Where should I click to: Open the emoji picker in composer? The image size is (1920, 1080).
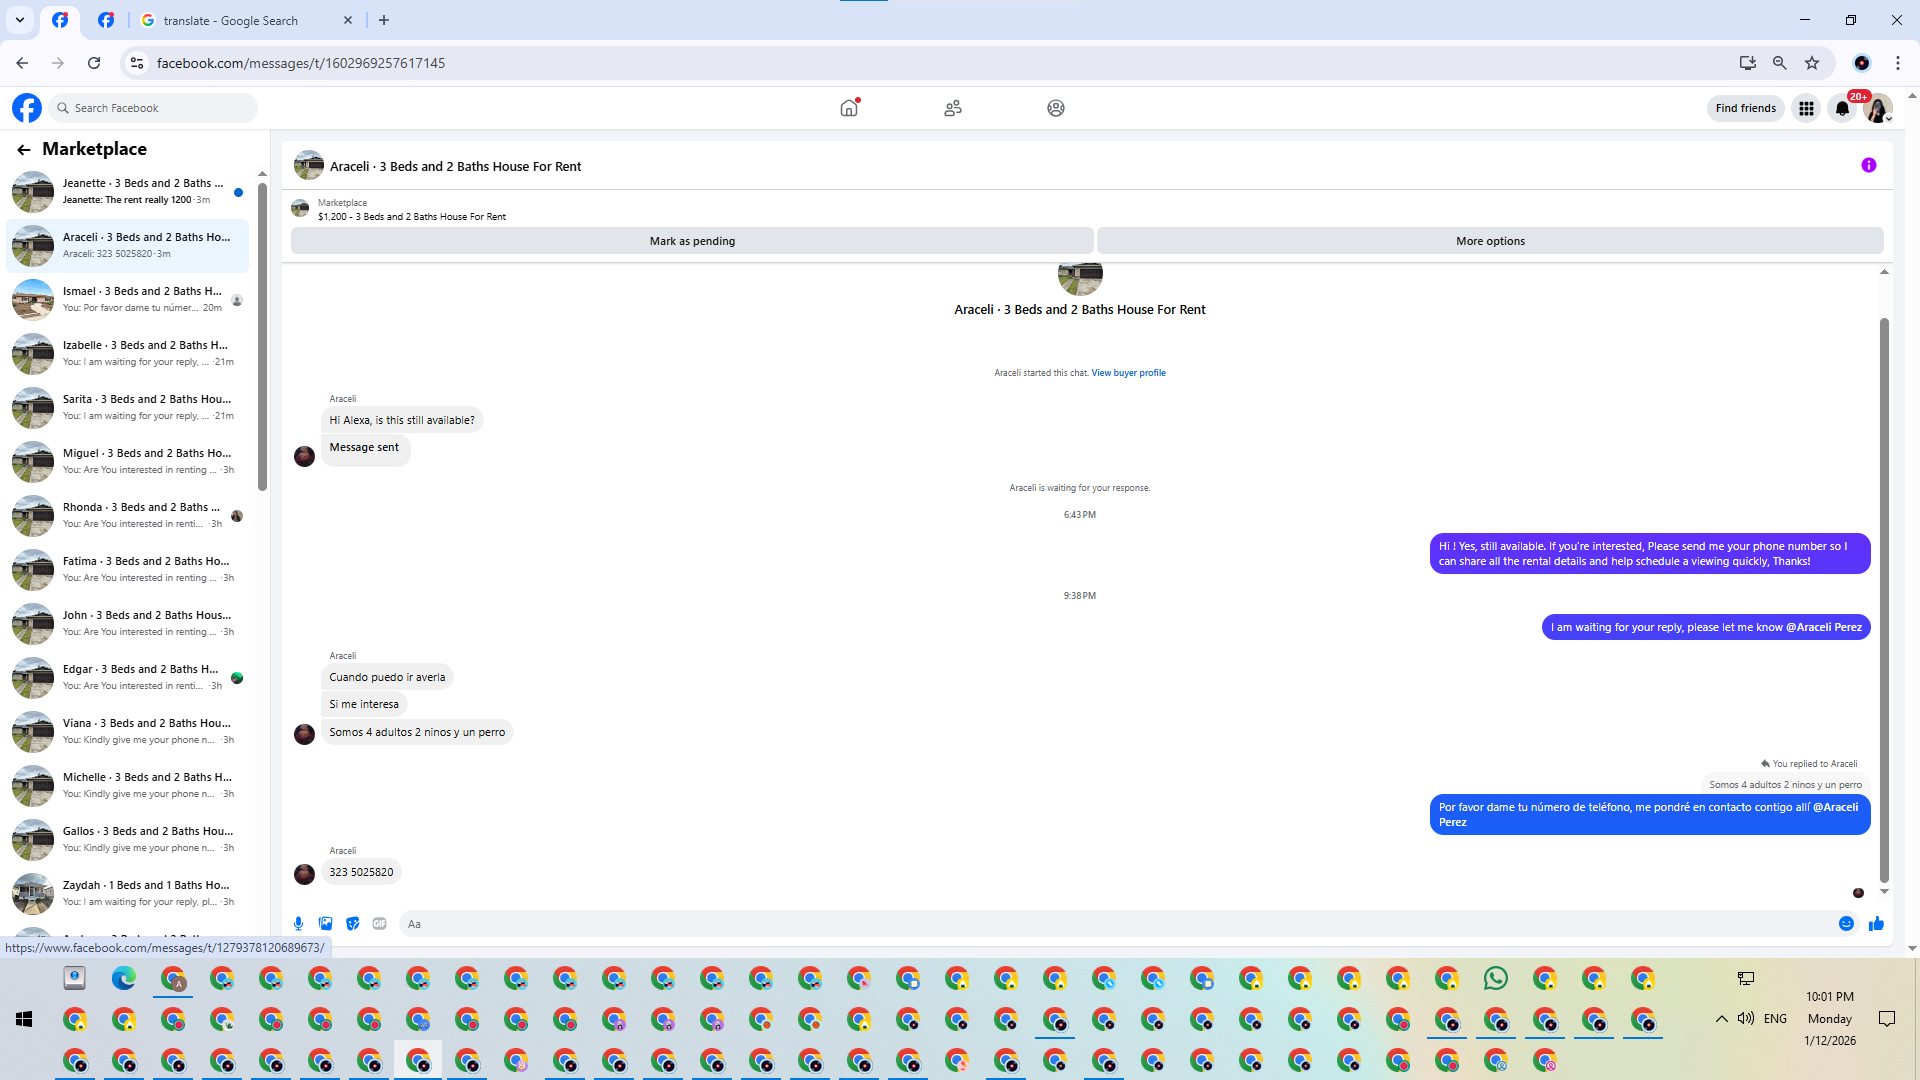click(1846, 924)
